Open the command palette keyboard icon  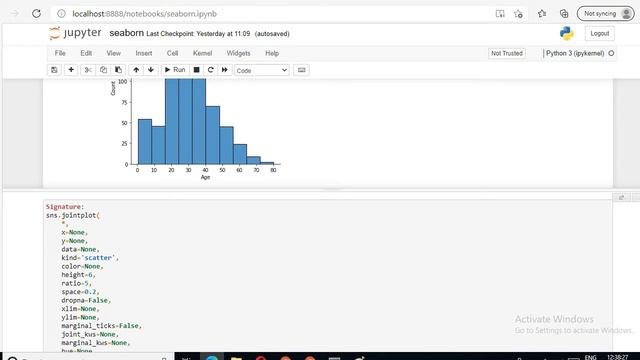pyautogui.click(x=302, y=70)
